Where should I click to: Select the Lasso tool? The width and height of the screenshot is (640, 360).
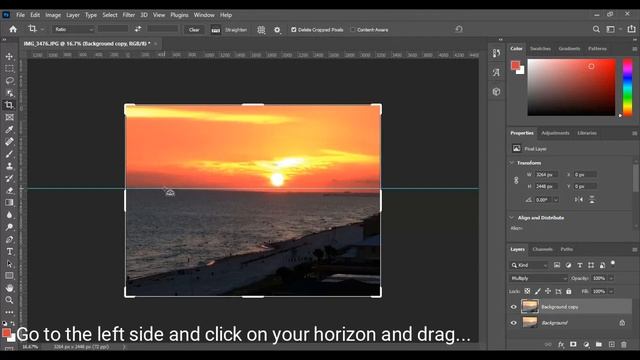pyautogui.click(x=9, y=80)
